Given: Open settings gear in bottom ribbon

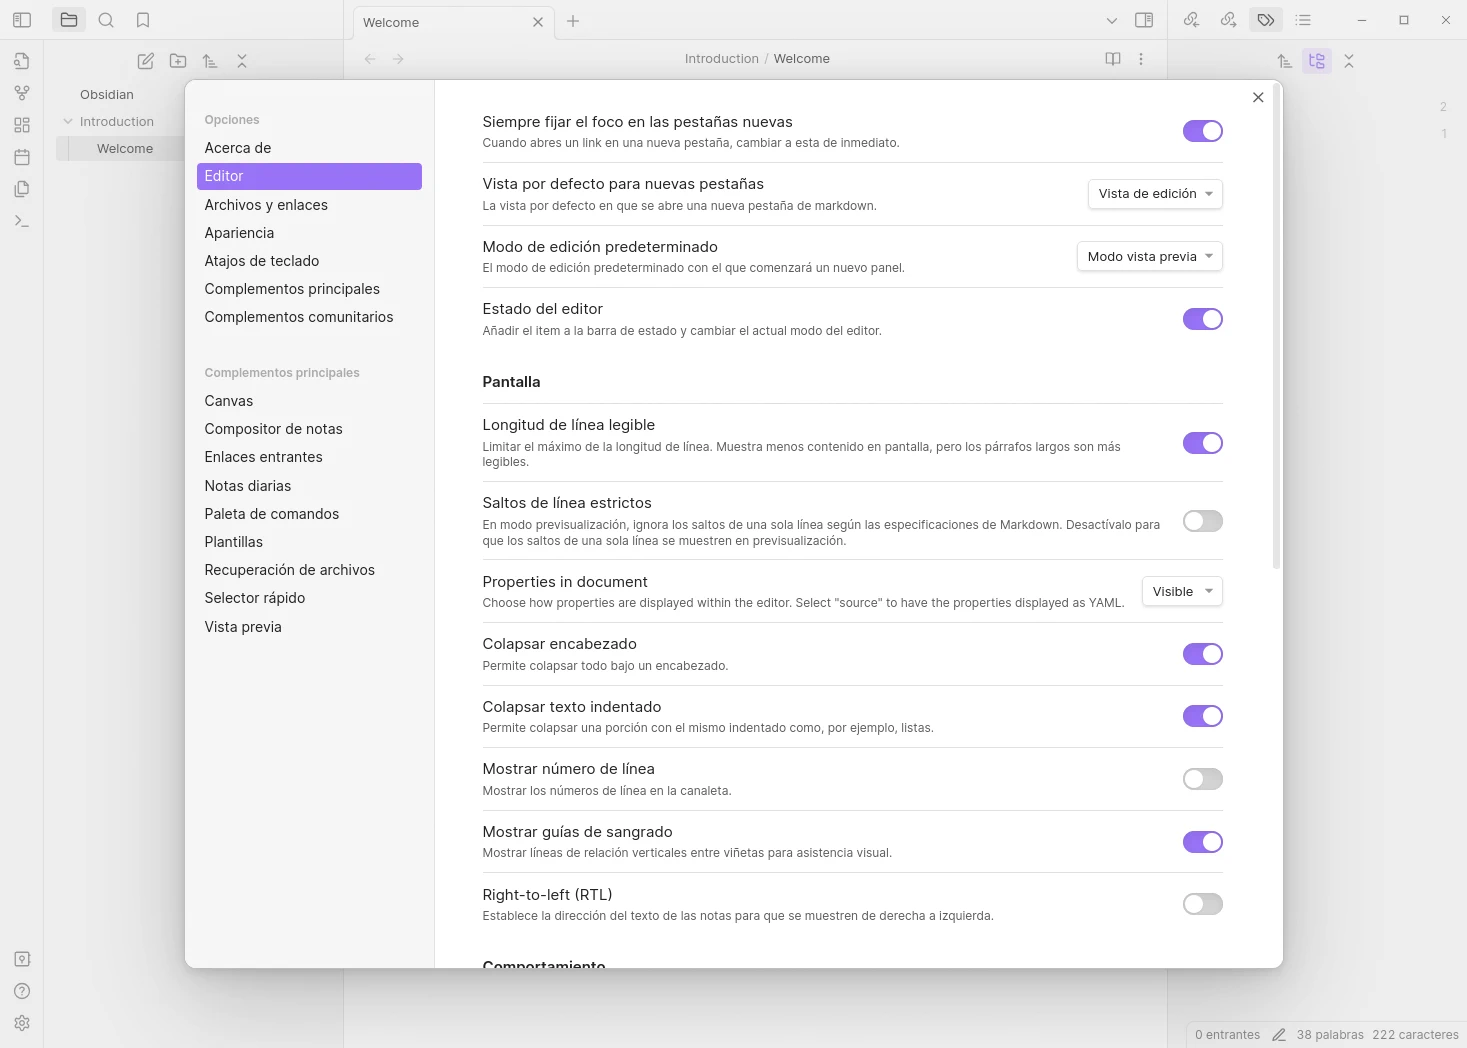Looking at the screenshot, I should coord(22,1023).
